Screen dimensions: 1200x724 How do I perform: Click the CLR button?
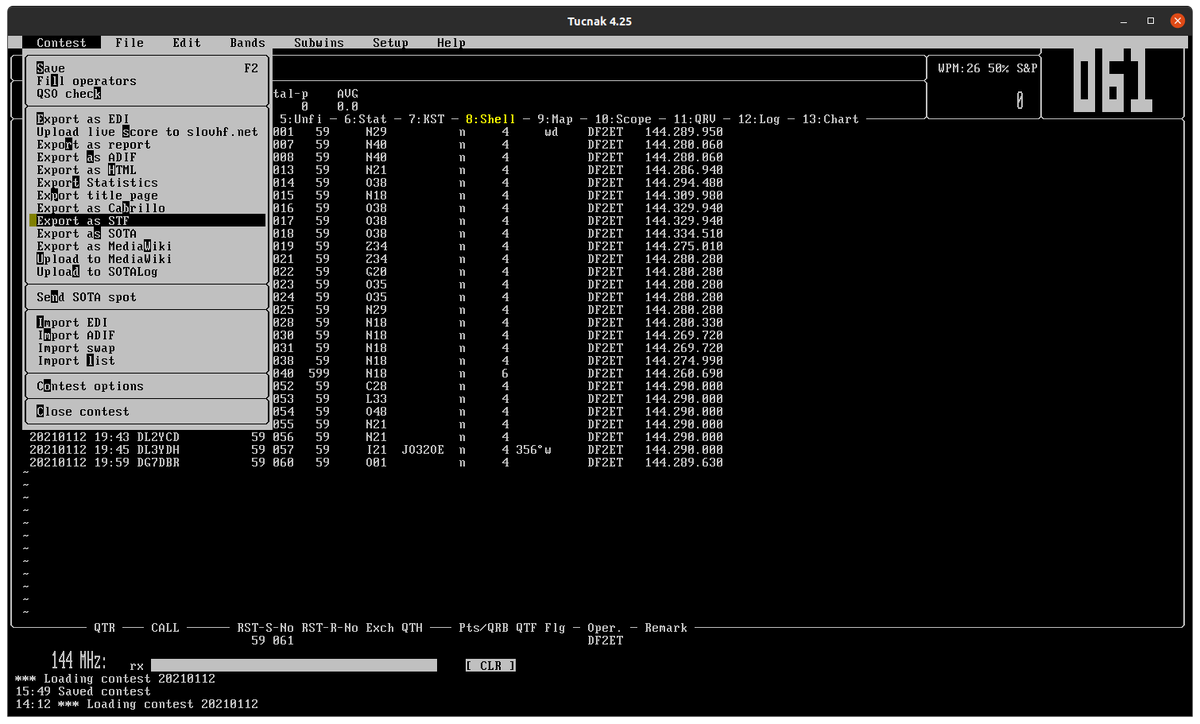[x=491, y=665]
